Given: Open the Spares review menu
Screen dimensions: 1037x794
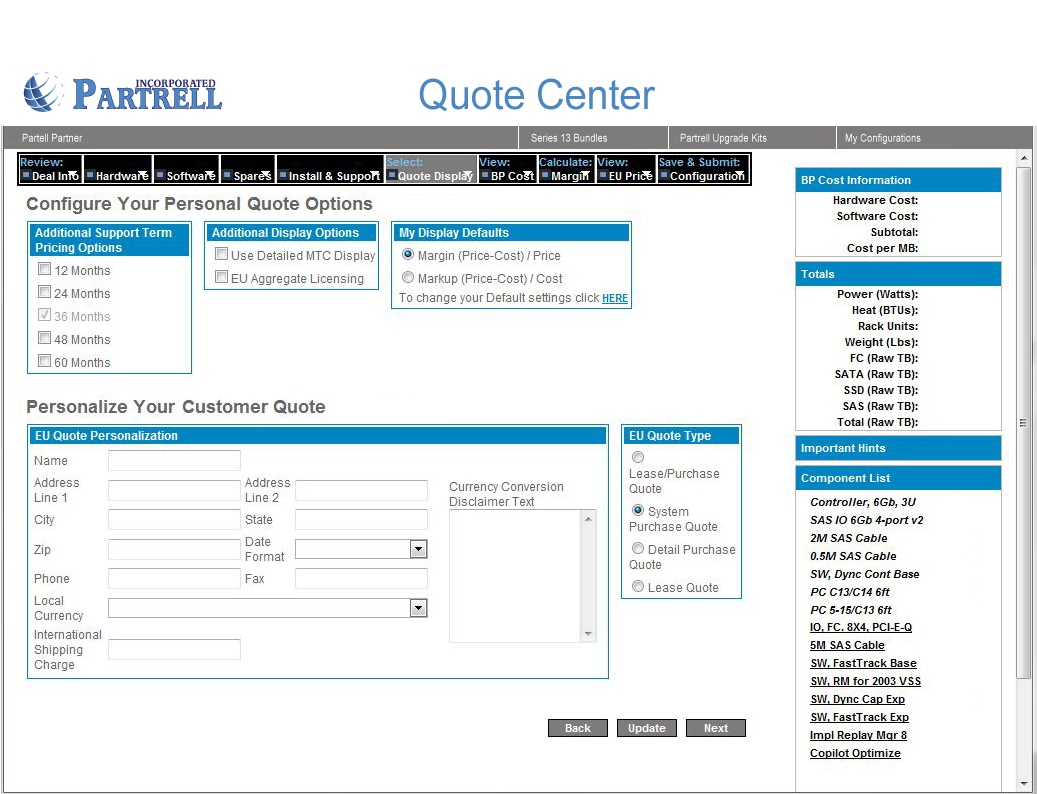Looking at the screenshot, I should click(x=247, y=169).
